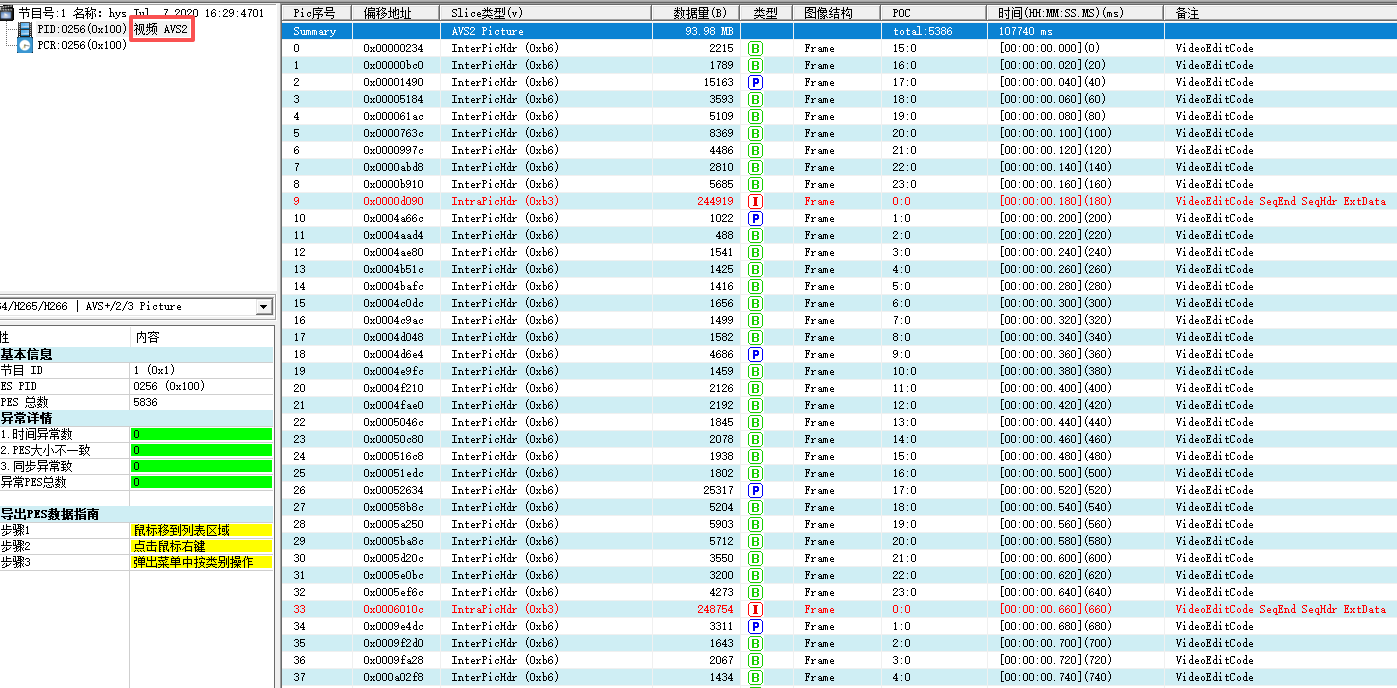Click the B frame icon in Pic row 0

tap(756, 48)
